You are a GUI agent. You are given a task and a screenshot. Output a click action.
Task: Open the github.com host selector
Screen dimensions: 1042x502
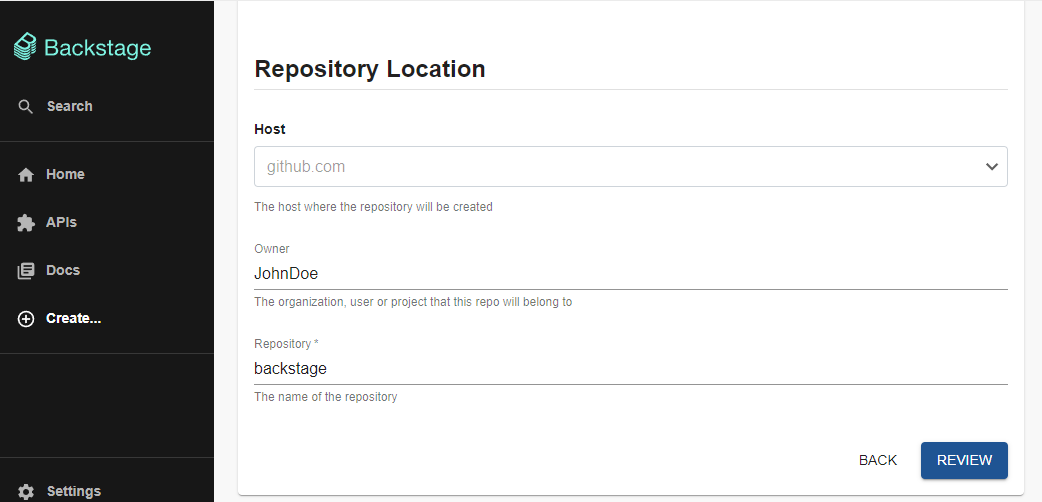[x=620, y=167]
